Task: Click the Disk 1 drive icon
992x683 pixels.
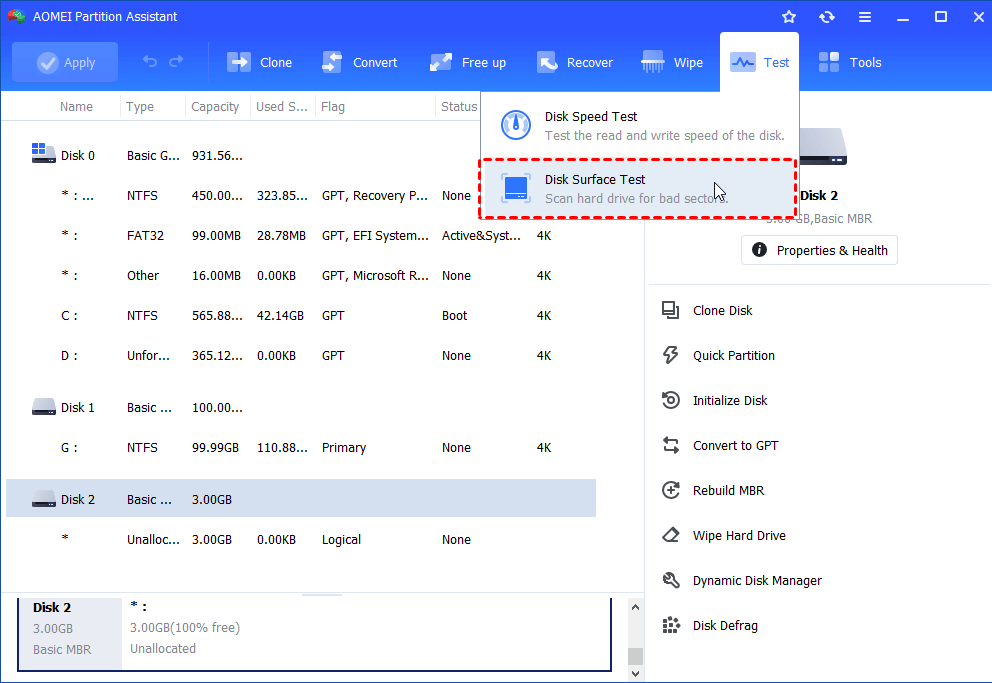Action: (43, 407)
